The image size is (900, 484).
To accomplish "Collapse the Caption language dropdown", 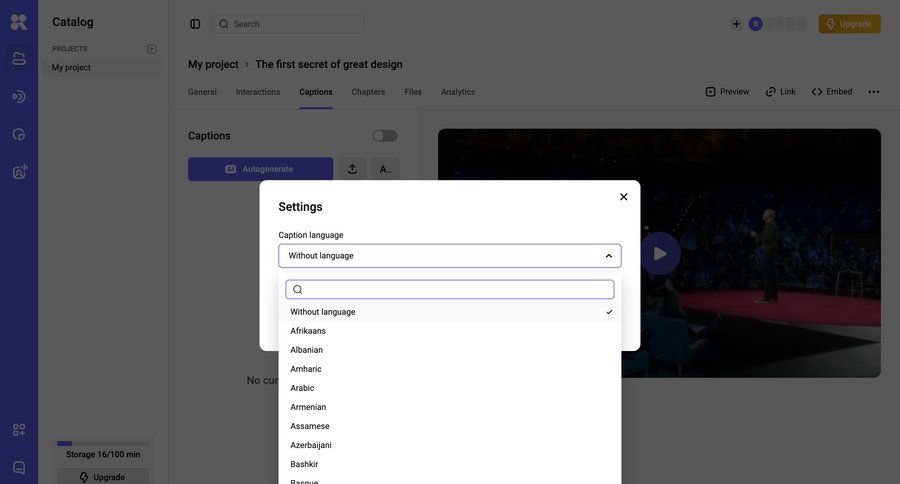I will [x=609, y=256].
